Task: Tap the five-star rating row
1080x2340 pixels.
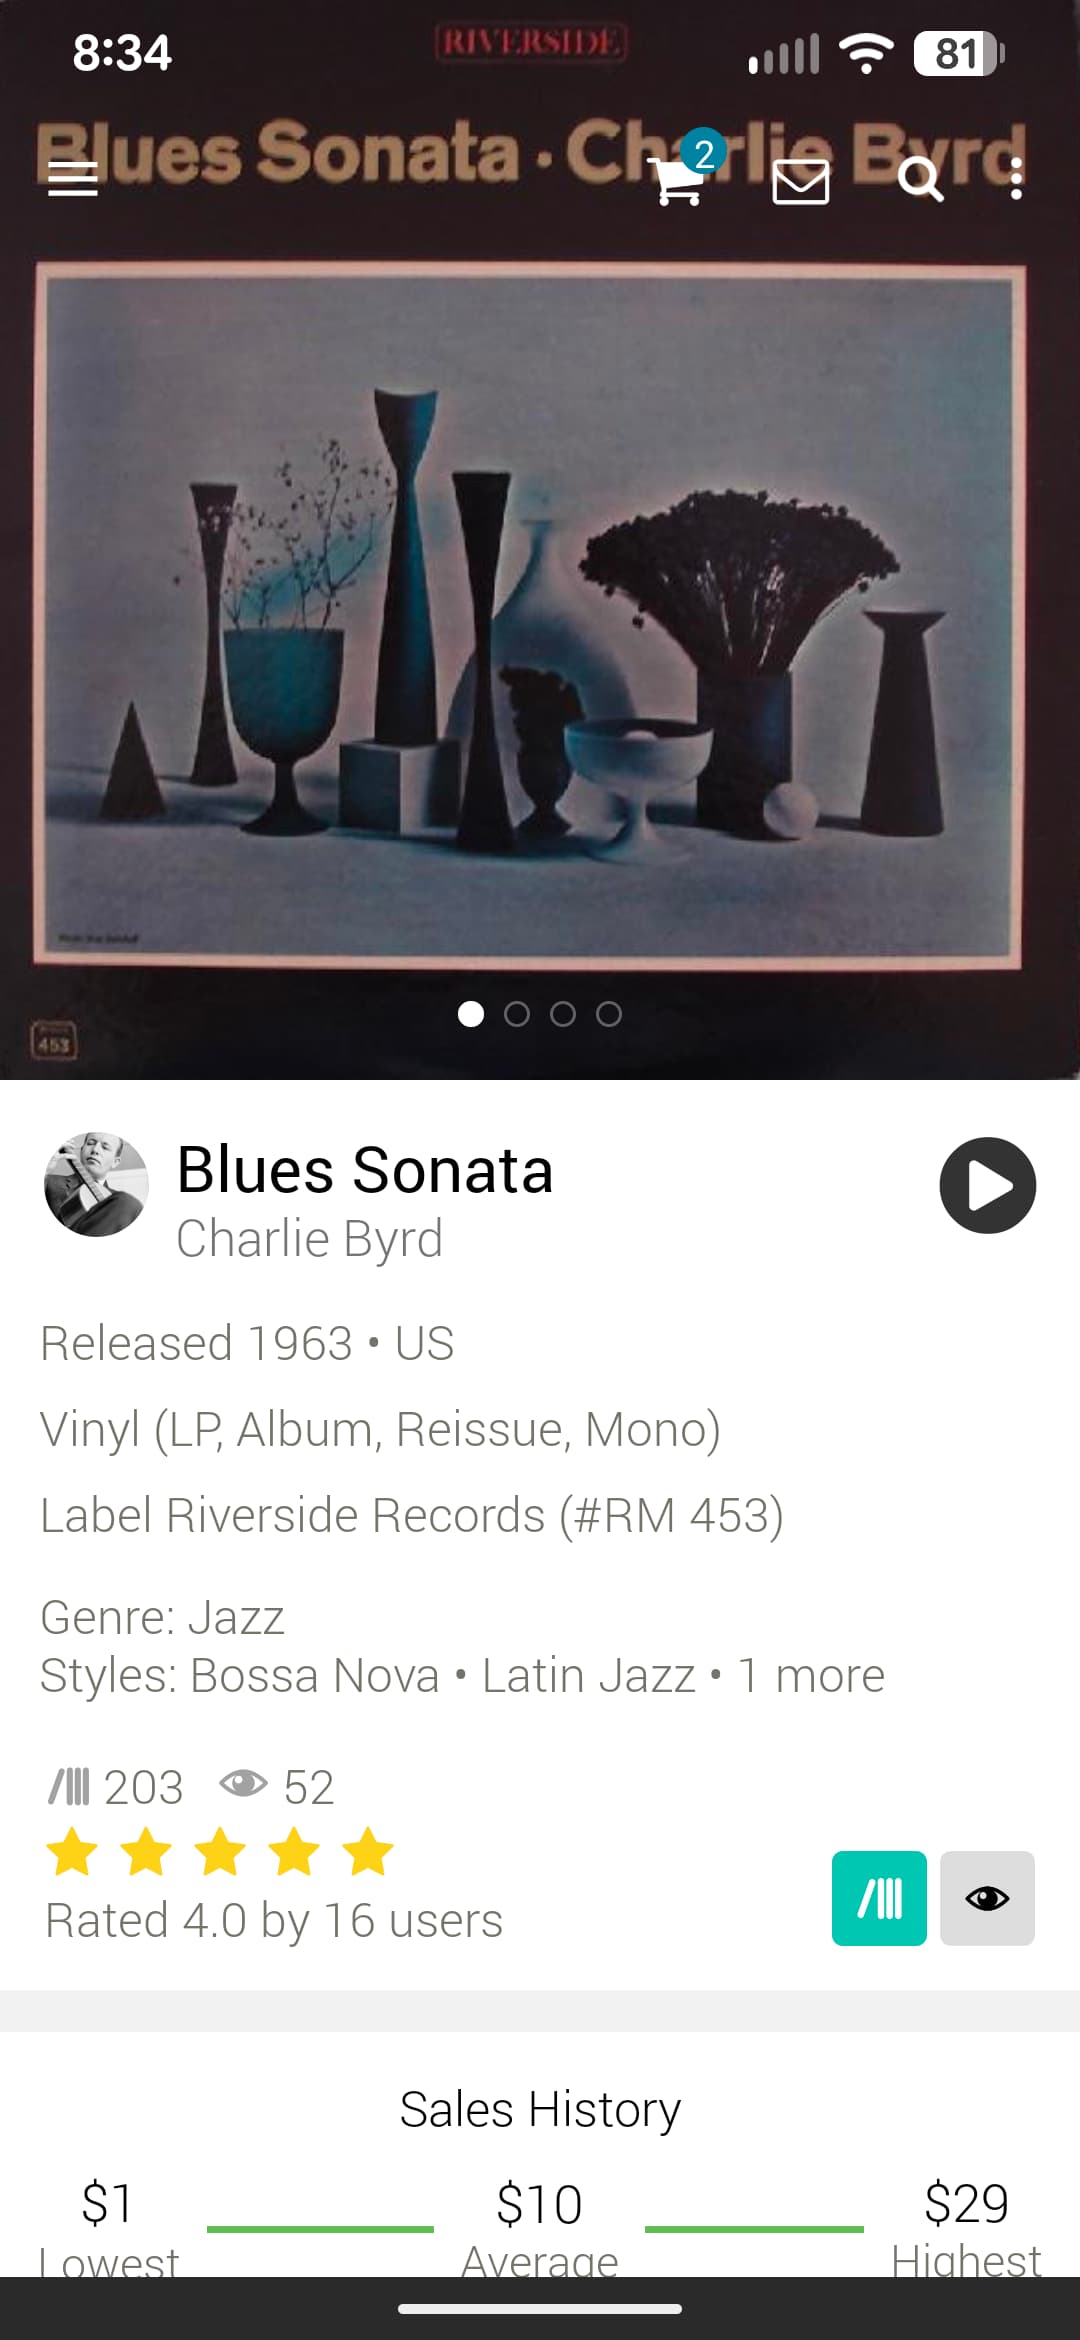Action: tap(220, 1851)
